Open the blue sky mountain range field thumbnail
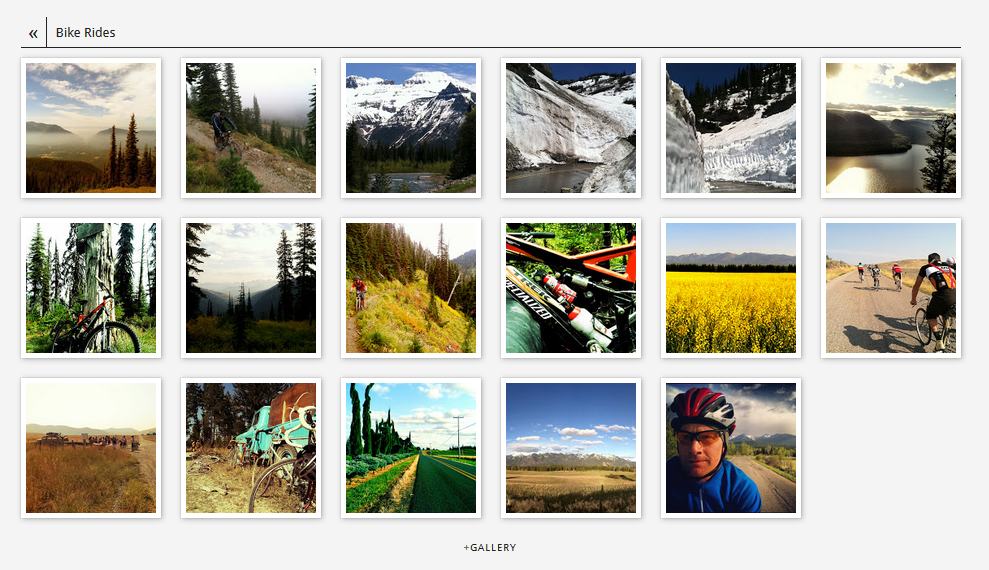Viewport: 989px width, 570px height. [571, 448]
